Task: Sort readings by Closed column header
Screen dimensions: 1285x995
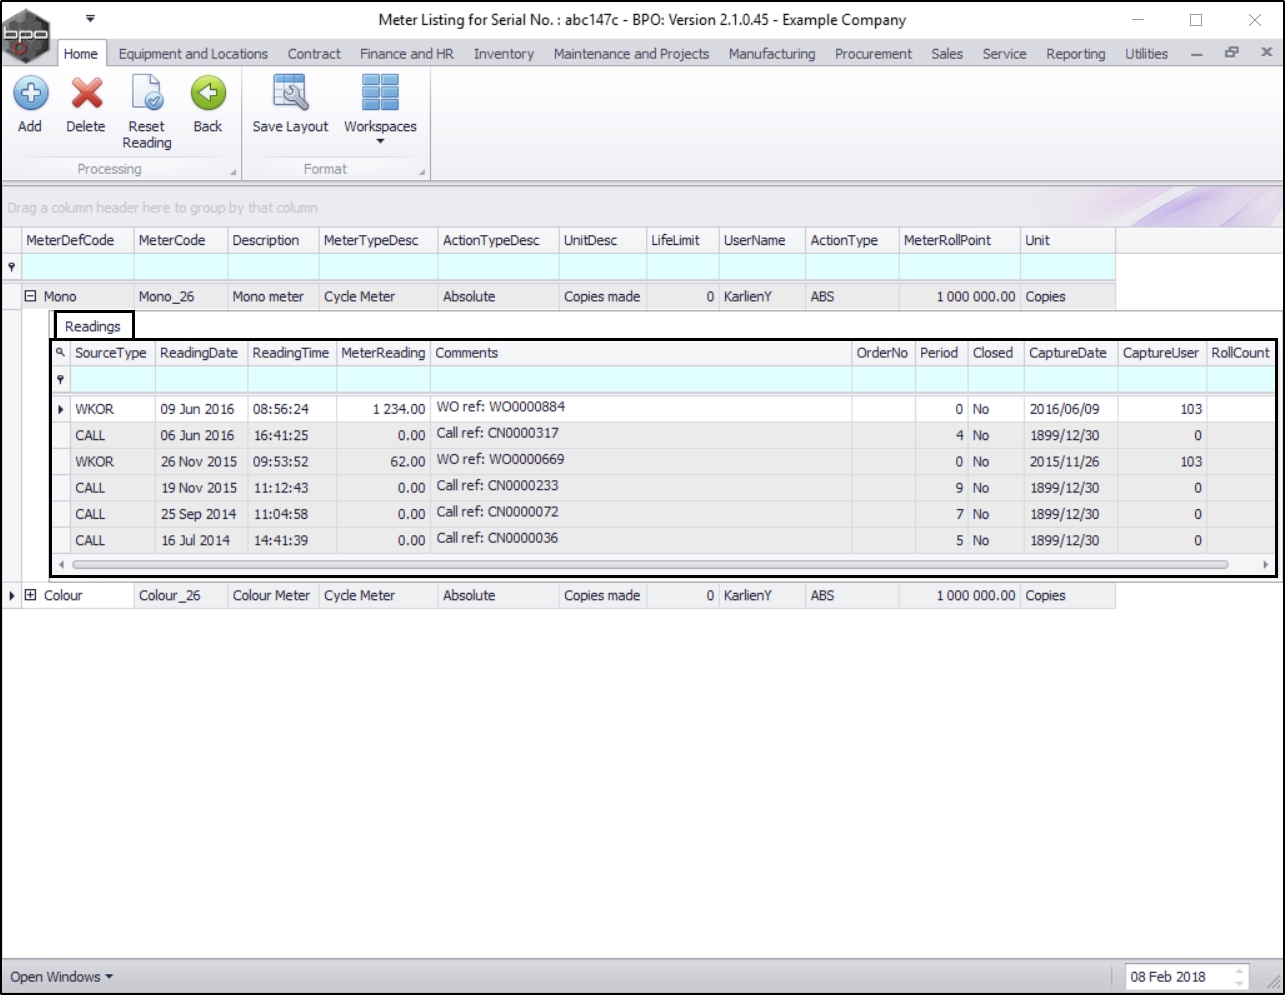Action: 996,353
